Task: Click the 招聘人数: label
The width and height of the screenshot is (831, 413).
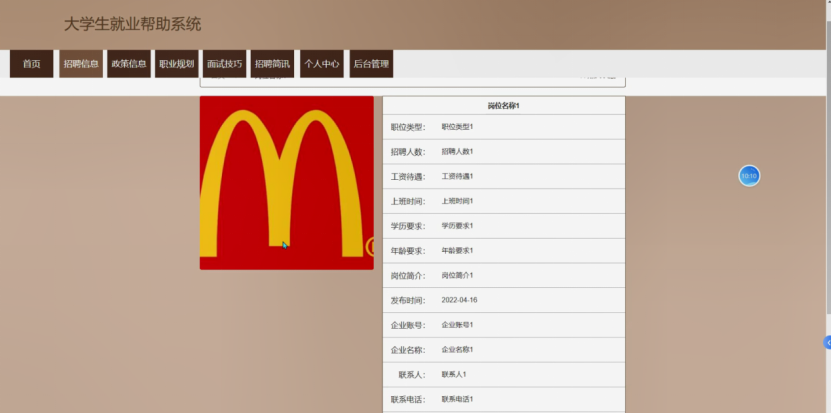Action: [408, 152]
